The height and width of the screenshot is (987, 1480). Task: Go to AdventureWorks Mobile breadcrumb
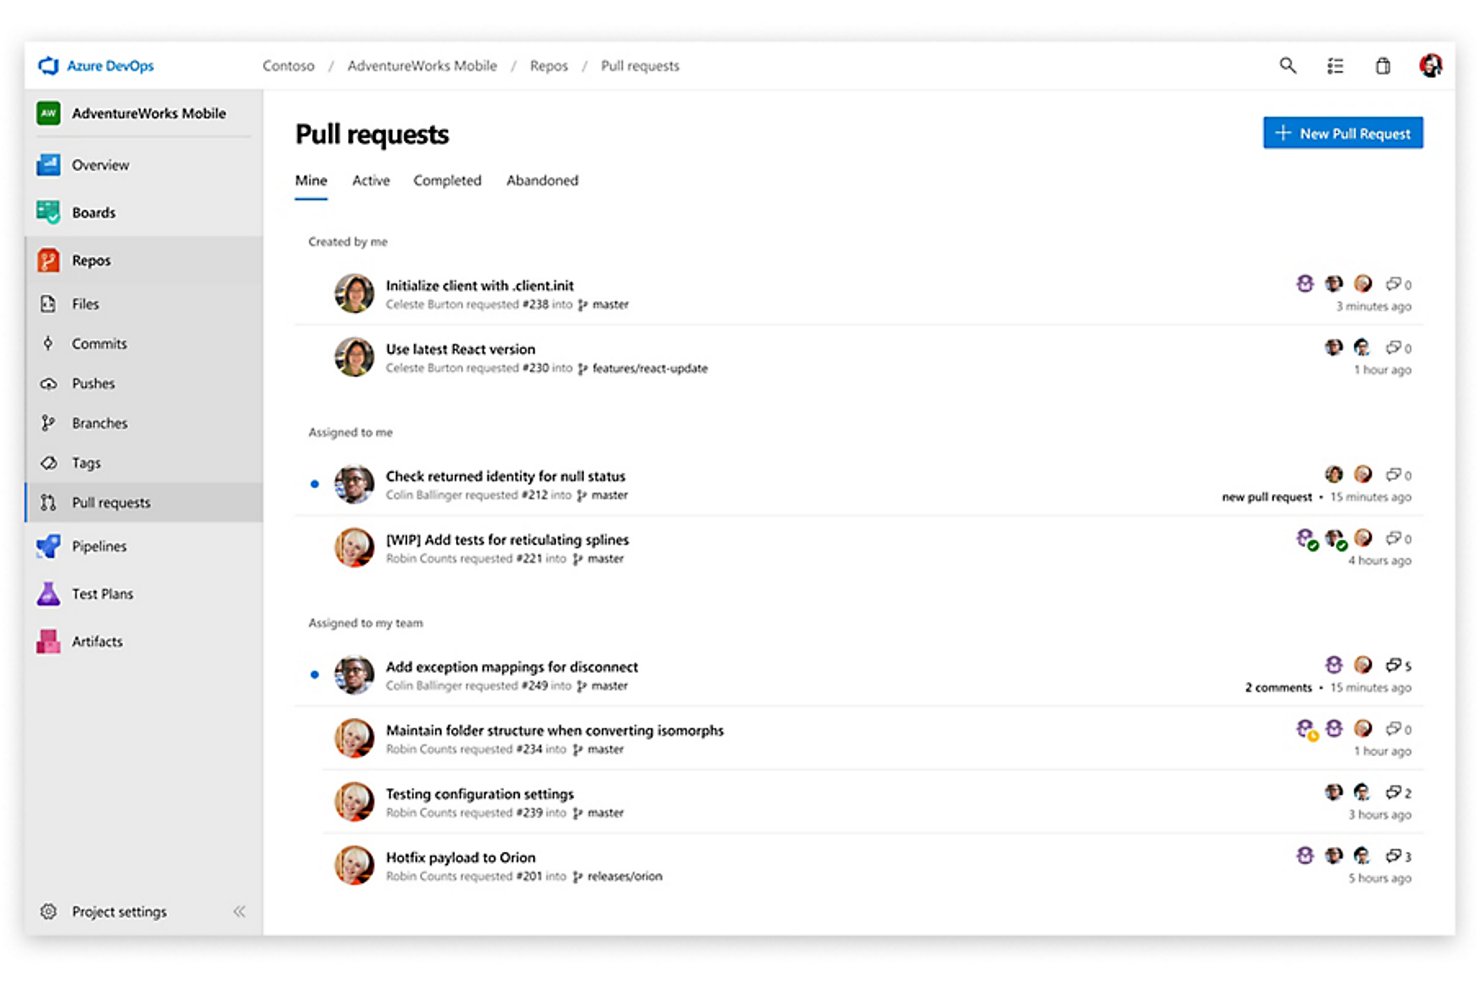click(422, 66)
